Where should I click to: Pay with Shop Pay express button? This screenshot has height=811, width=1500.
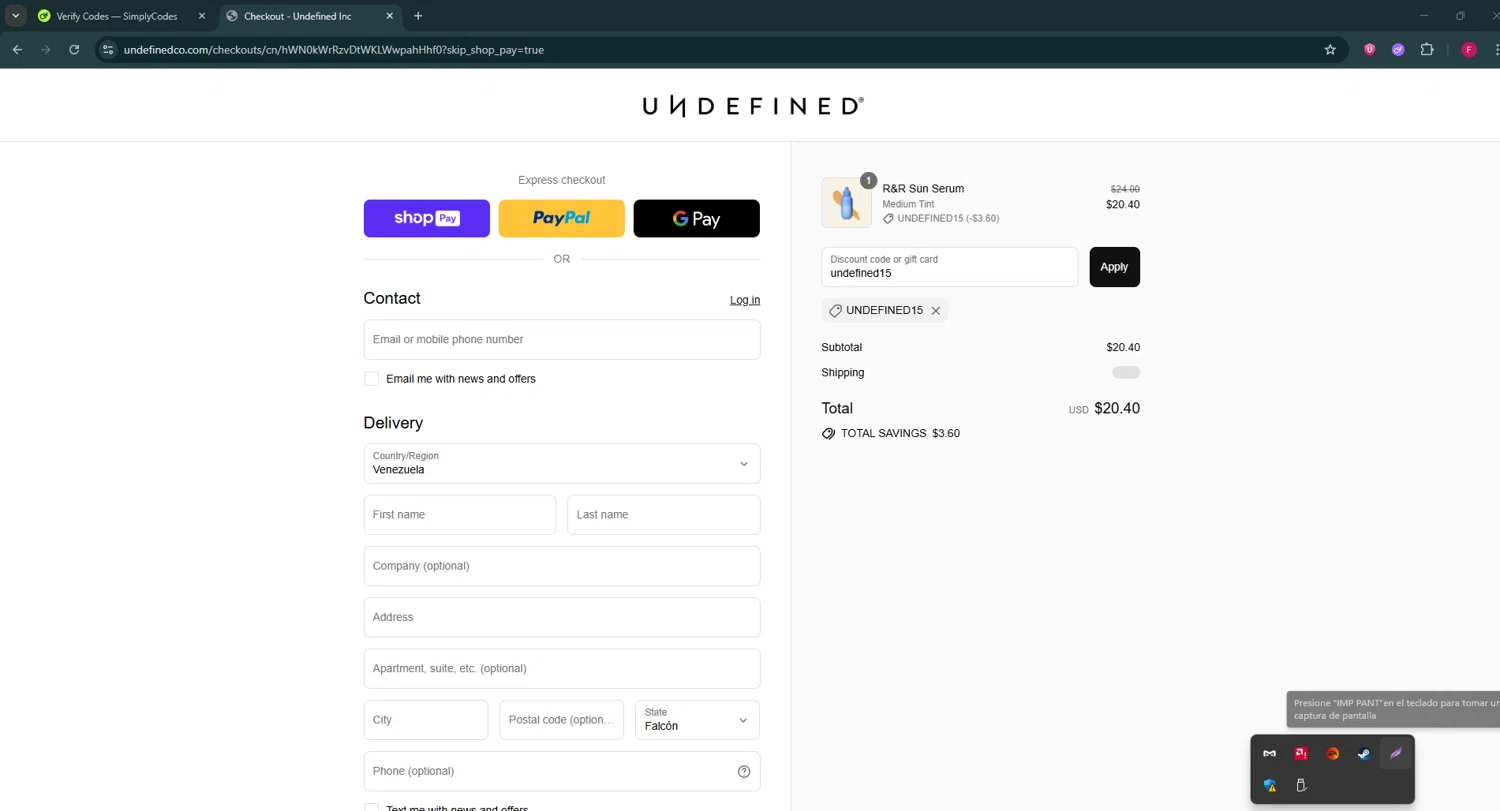[427, 218]
